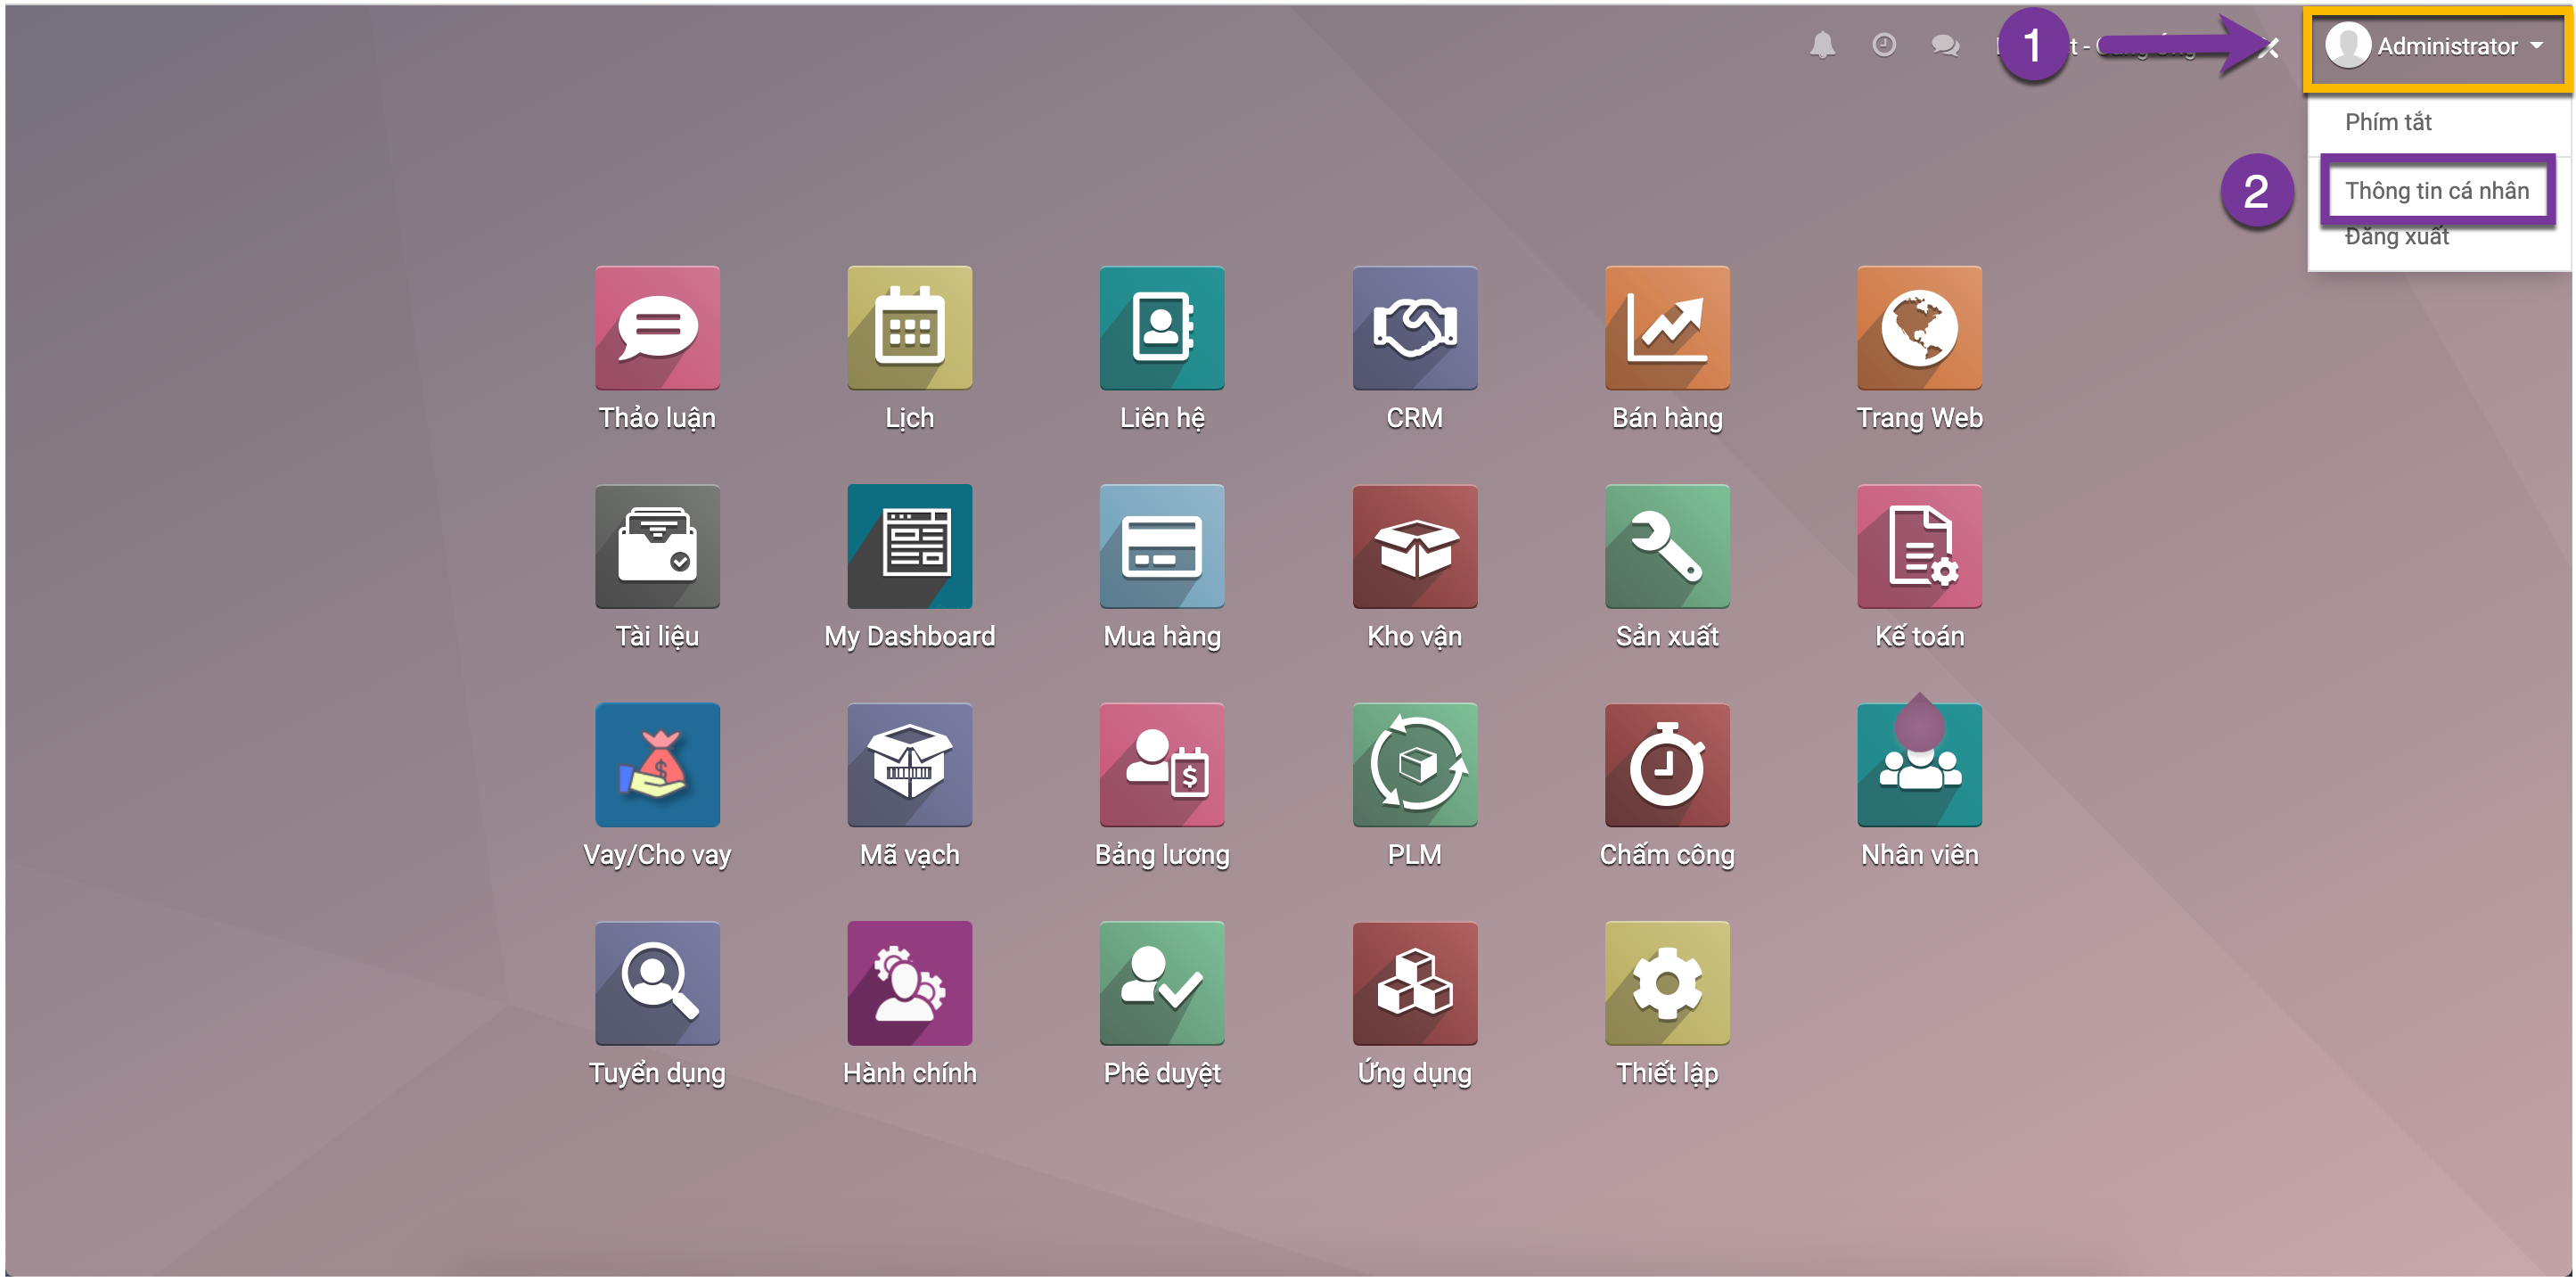Viewport: 2576px width, 1282px height.
Task: Open the Mã vạch barcode app
Action: coord(909,765)
